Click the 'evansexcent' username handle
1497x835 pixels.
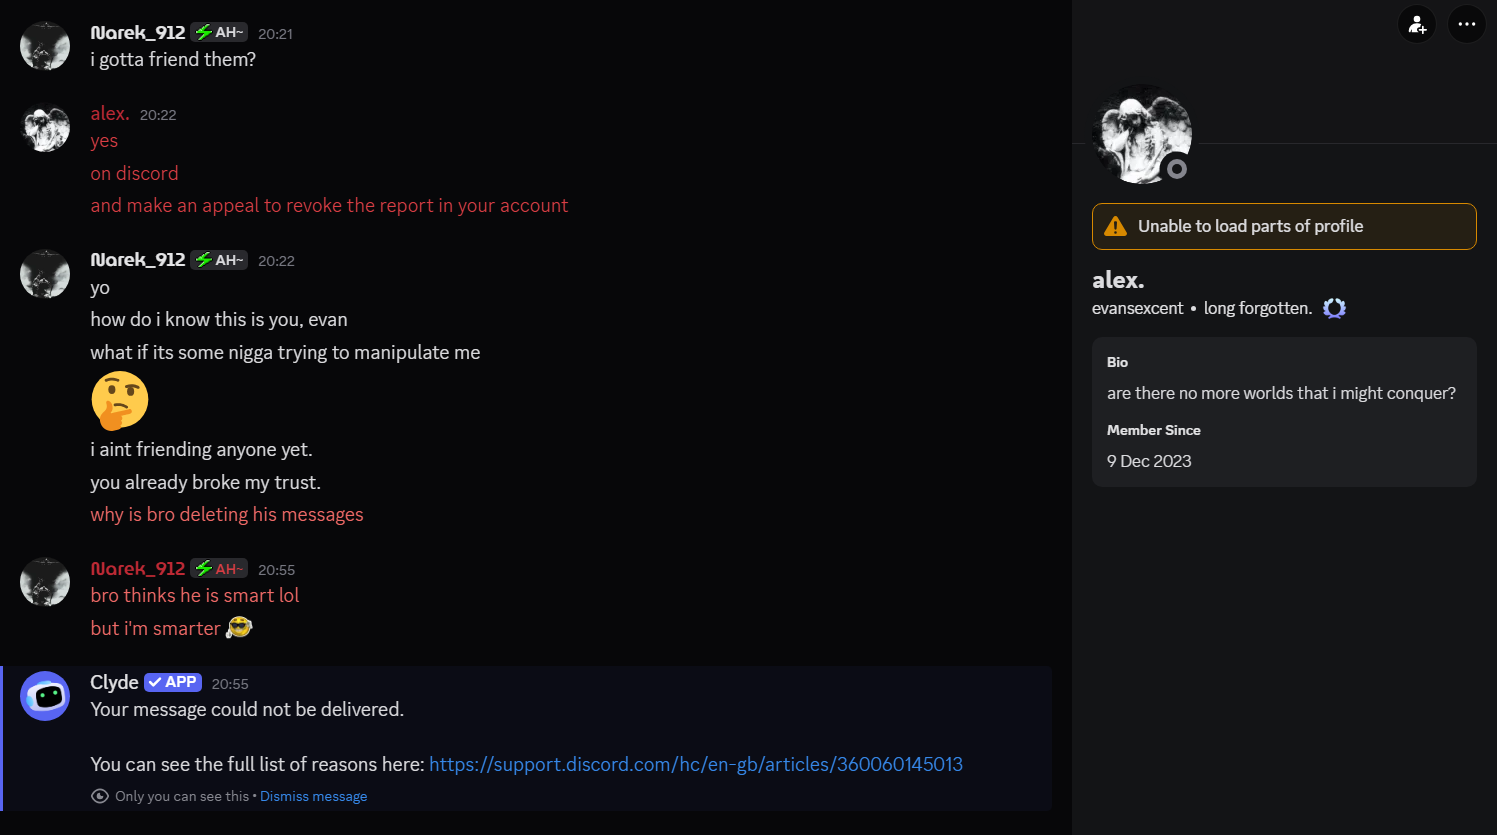[x=1137, y=308]
